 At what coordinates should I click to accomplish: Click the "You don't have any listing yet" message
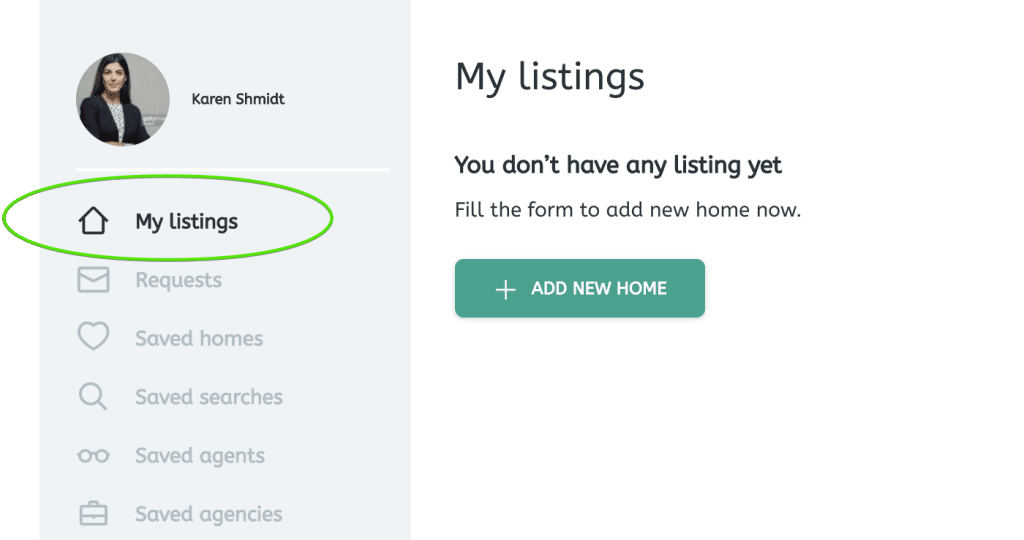(618, 165)
